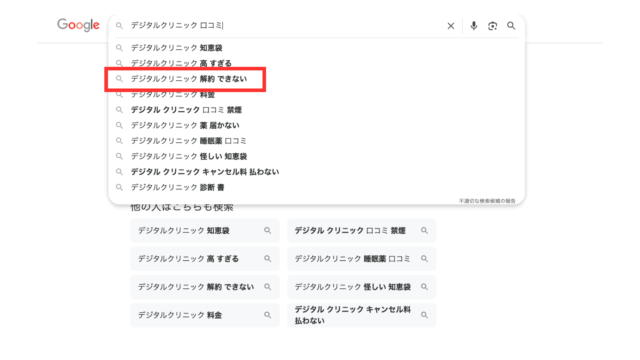
Task: Pick autocomplete suggestion デジタルクリニック 怪しい 知恵袋
Action: coord(317,156)
